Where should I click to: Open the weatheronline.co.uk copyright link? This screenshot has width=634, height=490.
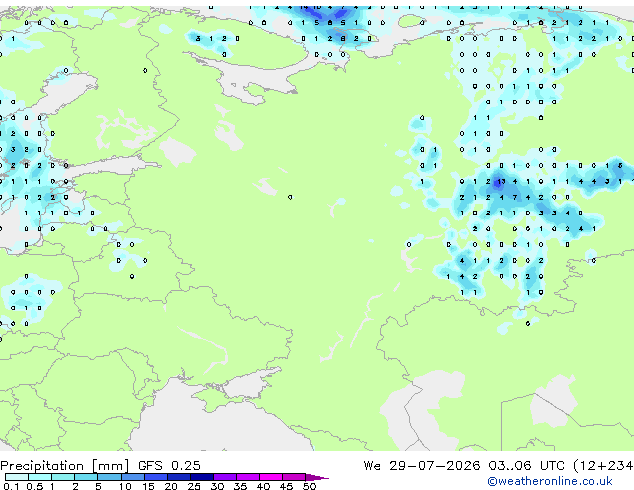pos(550,481)
